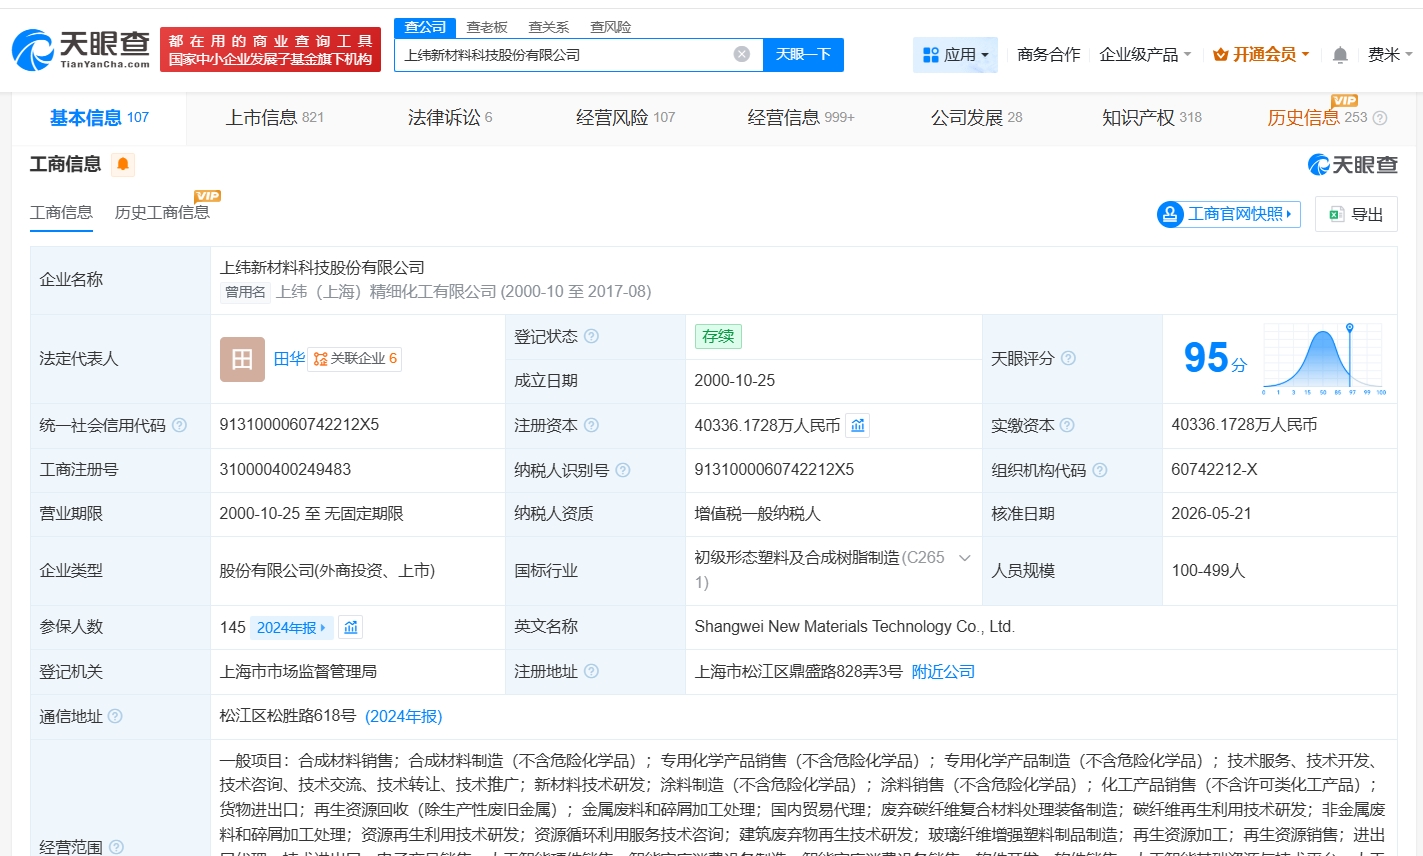The height and width of the screenshot is (856, 1423).
Task: Click help icon next to 注册资本 label
Action: coord(591,425)
